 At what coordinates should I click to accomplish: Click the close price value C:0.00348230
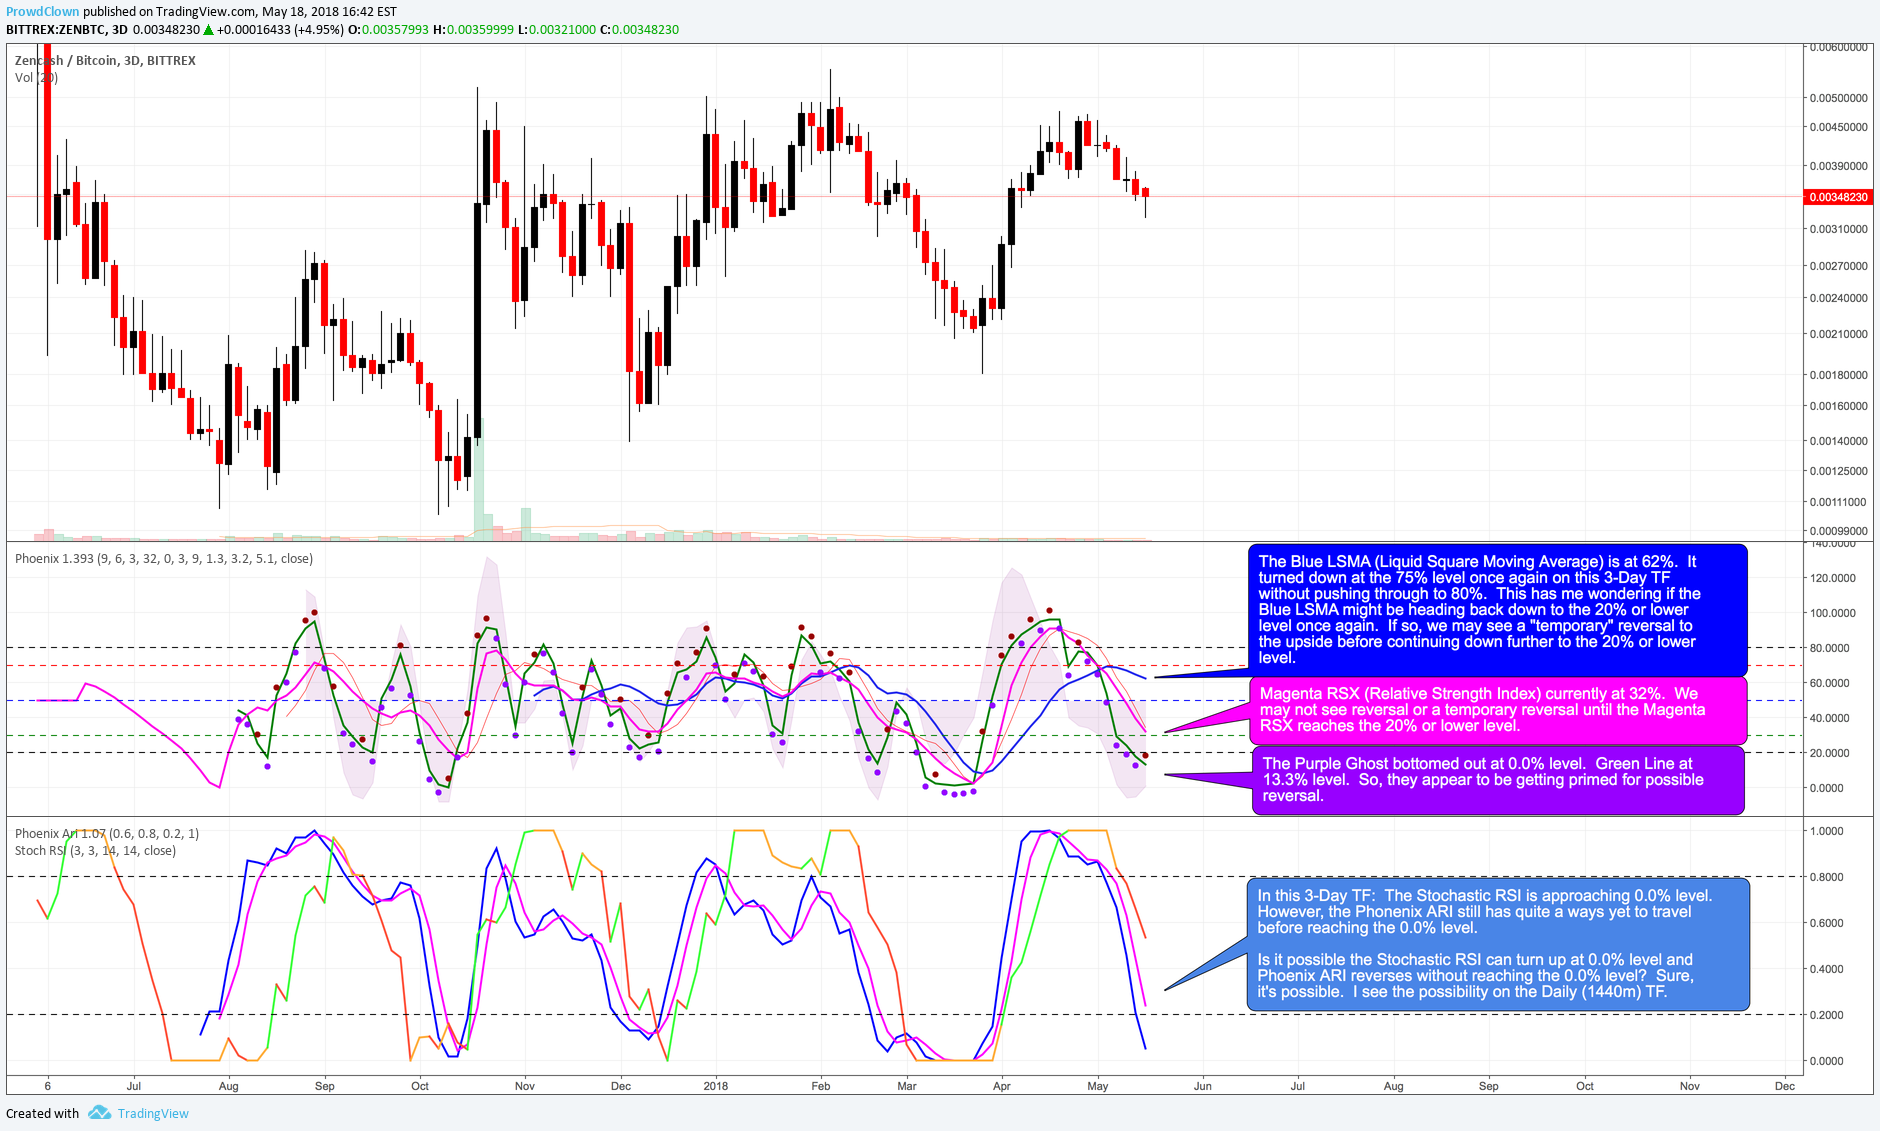[639, 29]
